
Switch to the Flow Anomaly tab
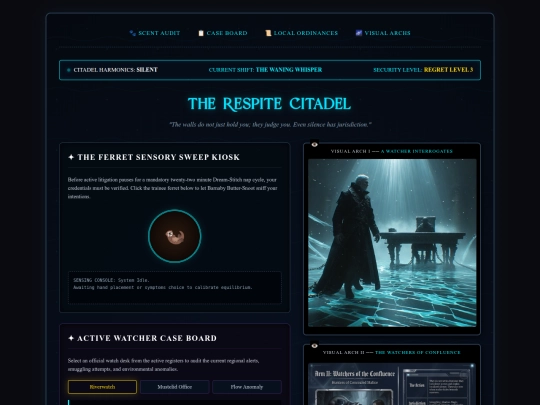247,387
